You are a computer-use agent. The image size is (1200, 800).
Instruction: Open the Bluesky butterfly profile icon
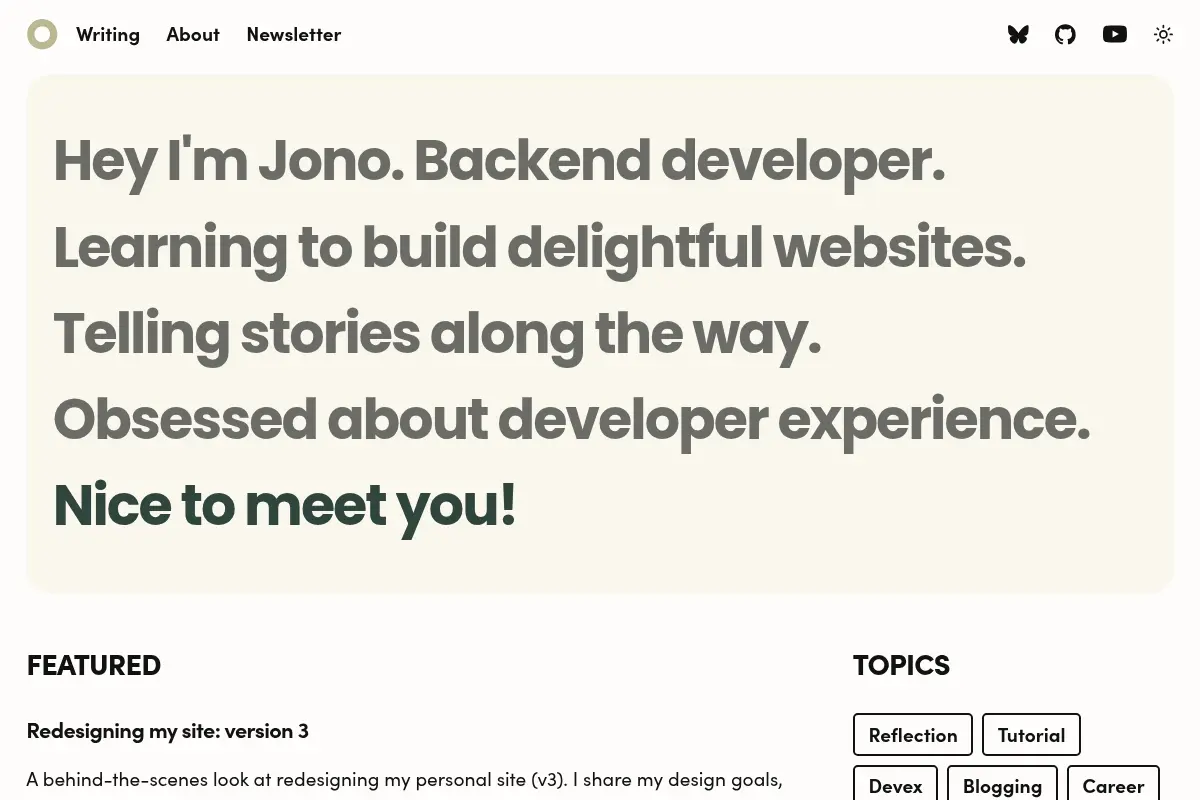pos(1018,34)
